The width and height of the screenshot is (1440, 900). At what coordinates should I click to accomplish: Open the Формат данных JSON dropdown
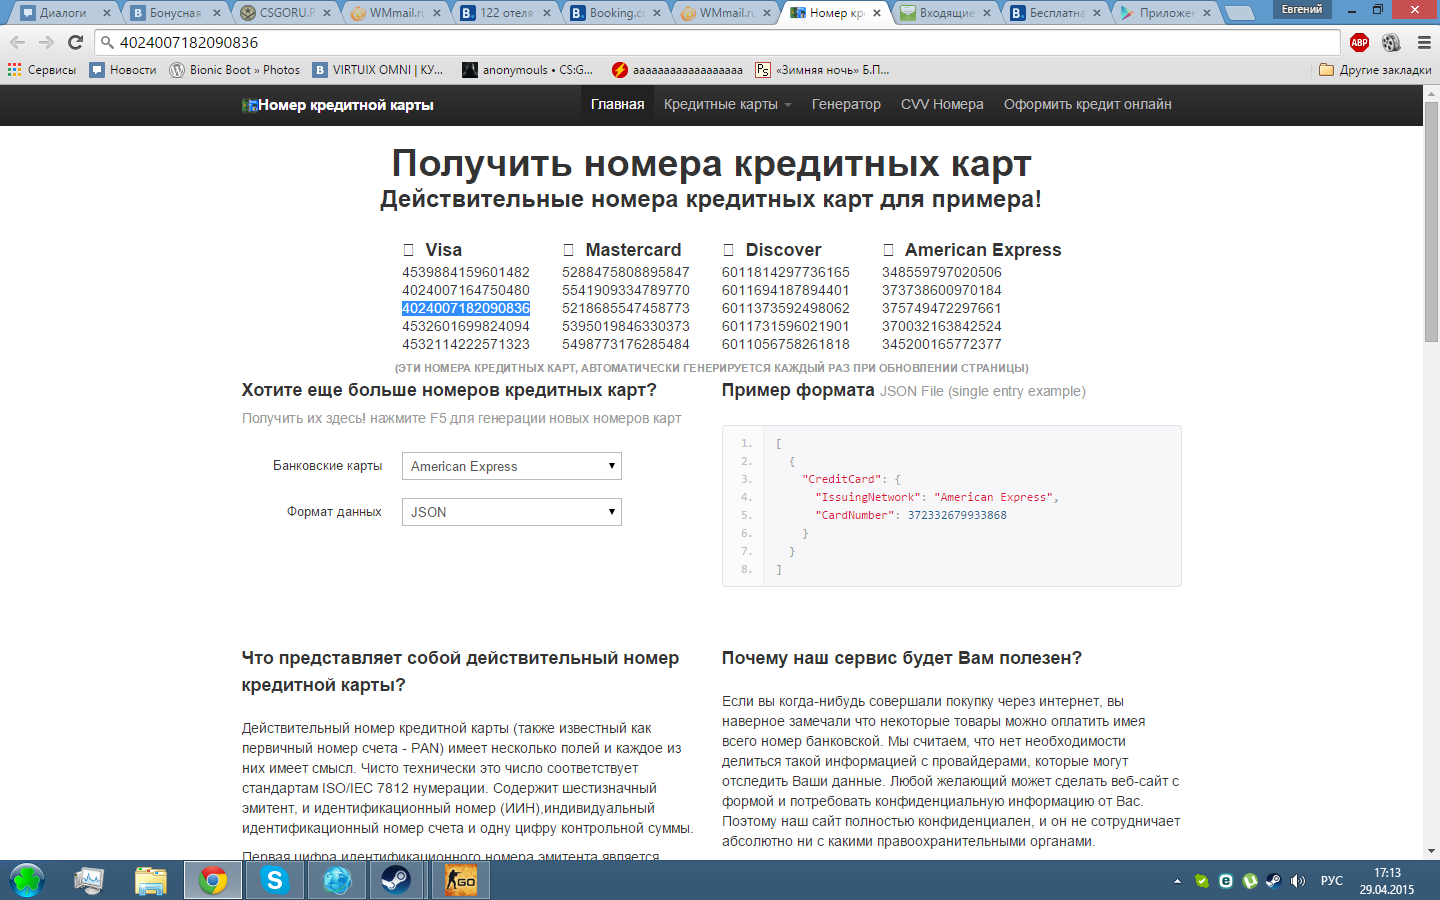(512, 512)
